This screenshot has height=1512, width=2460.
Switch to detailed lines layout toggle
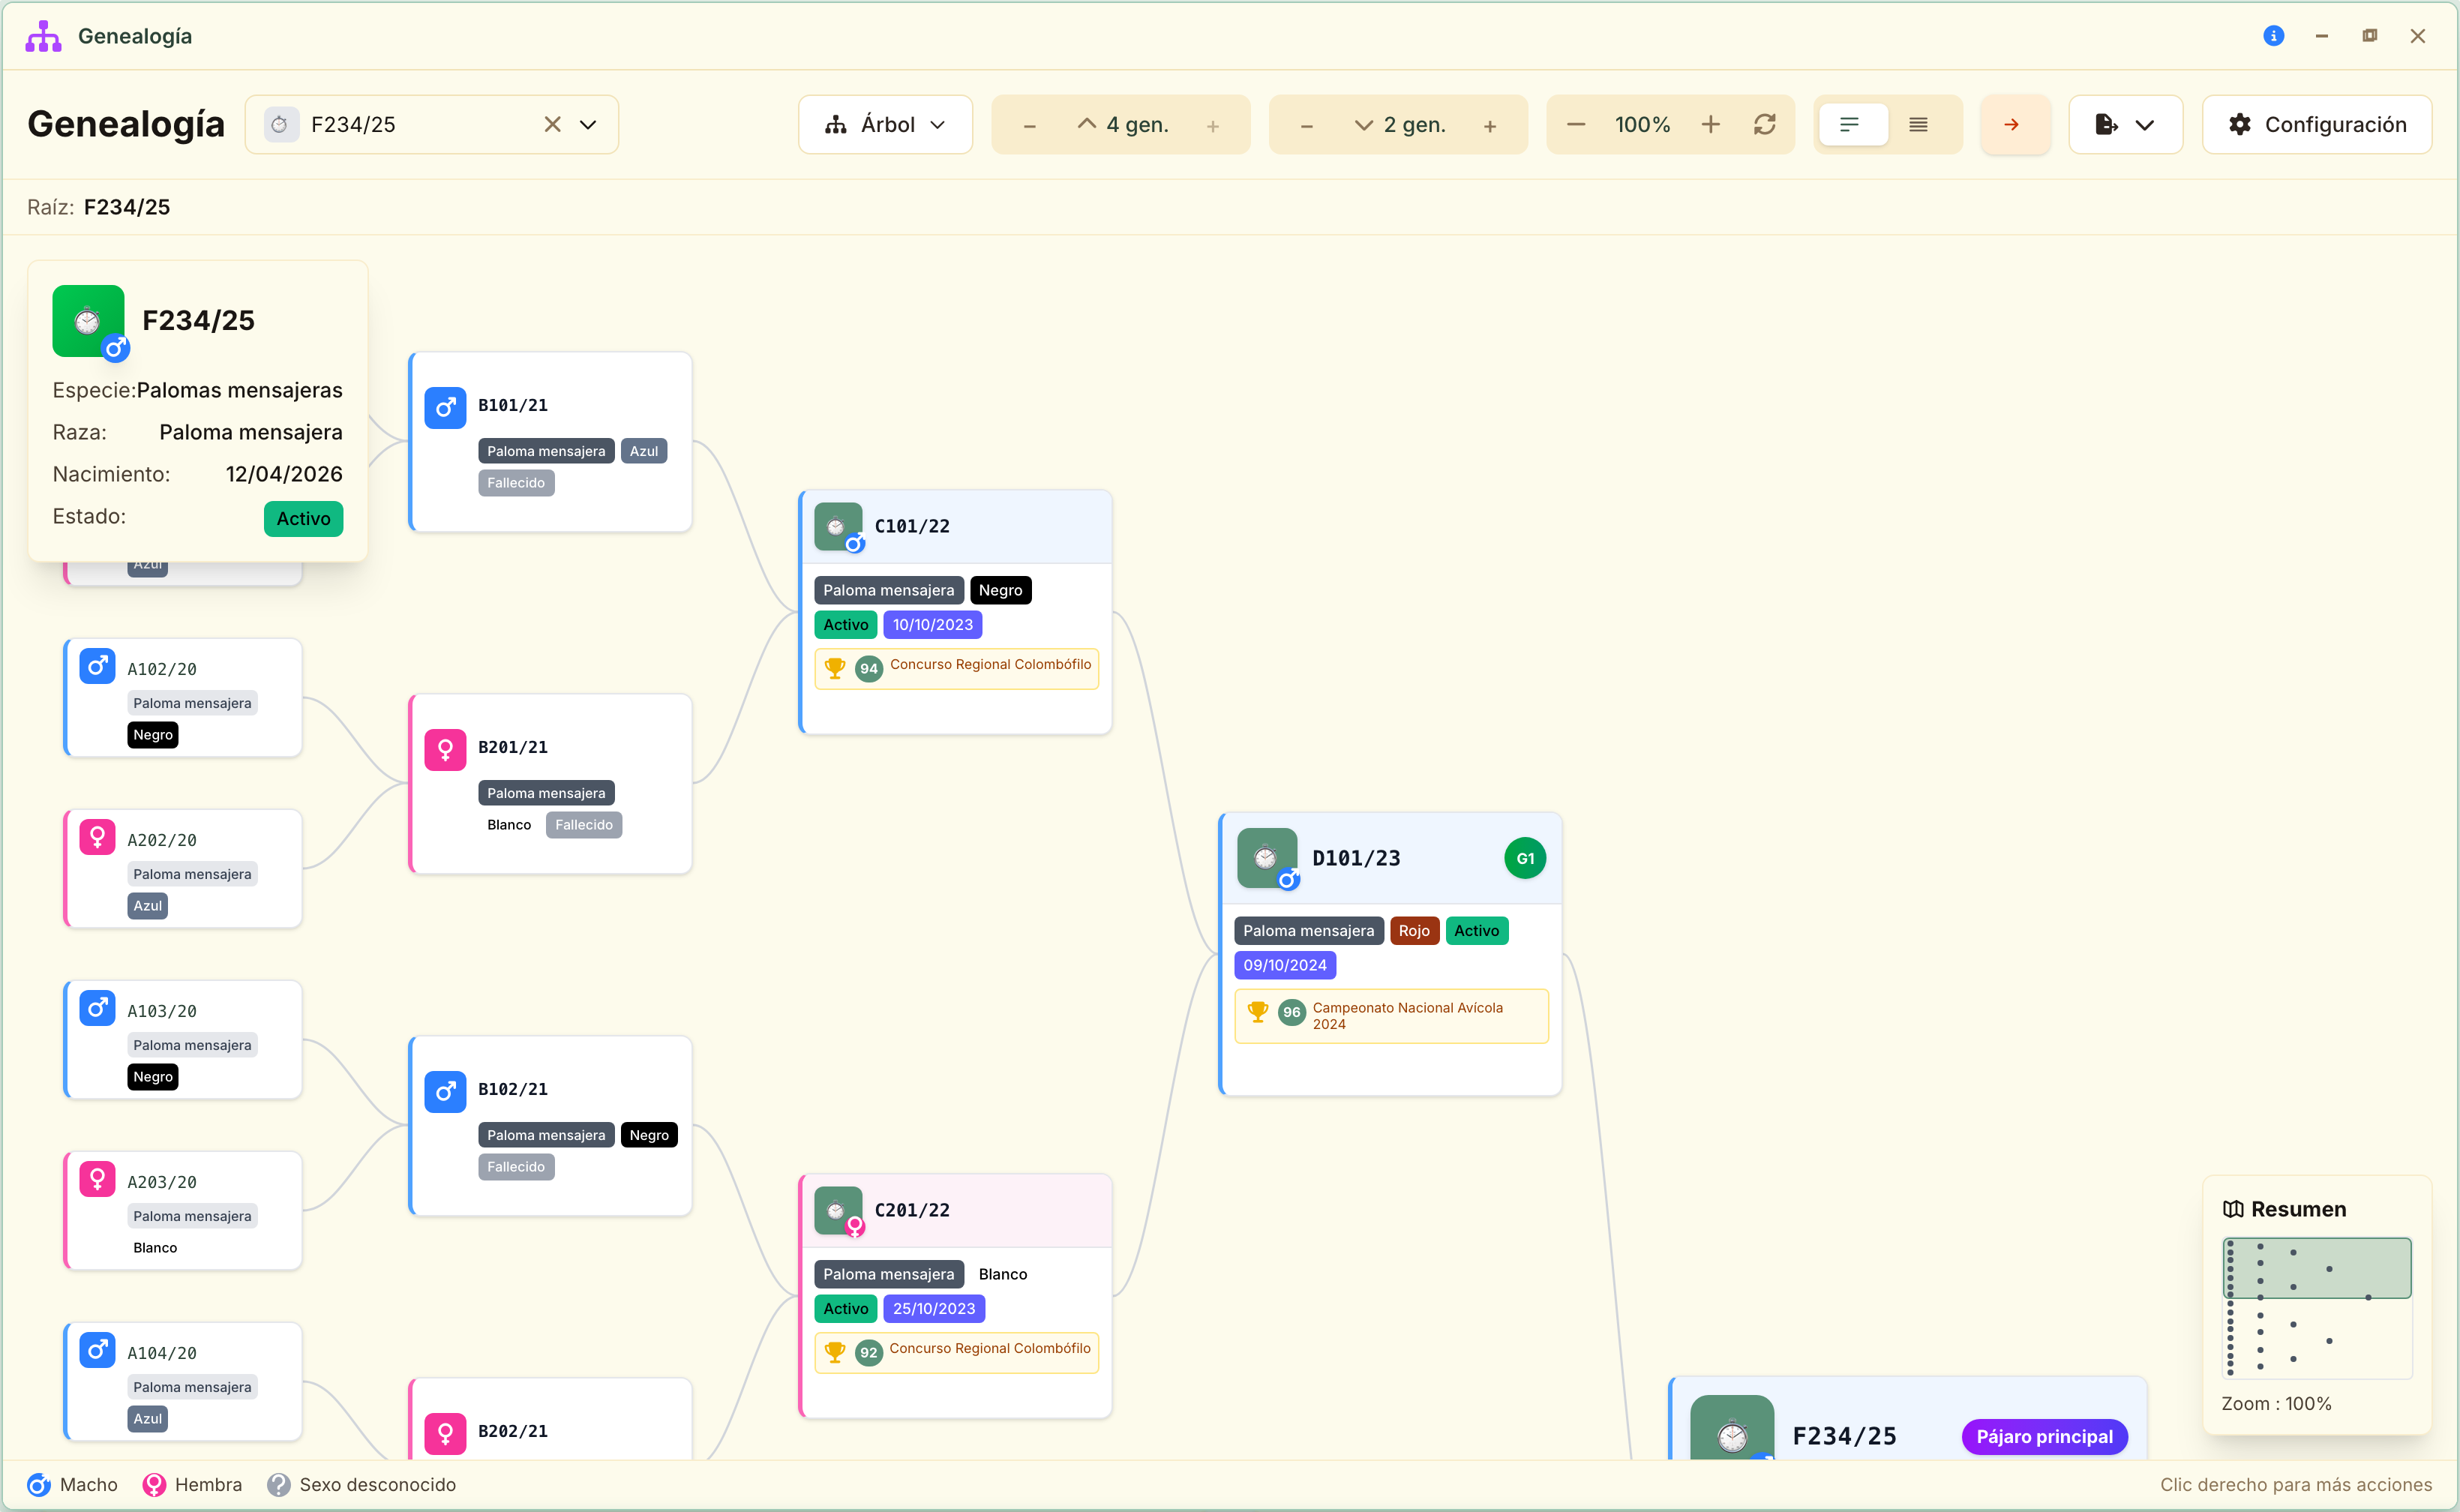(x=1918, y=124)
